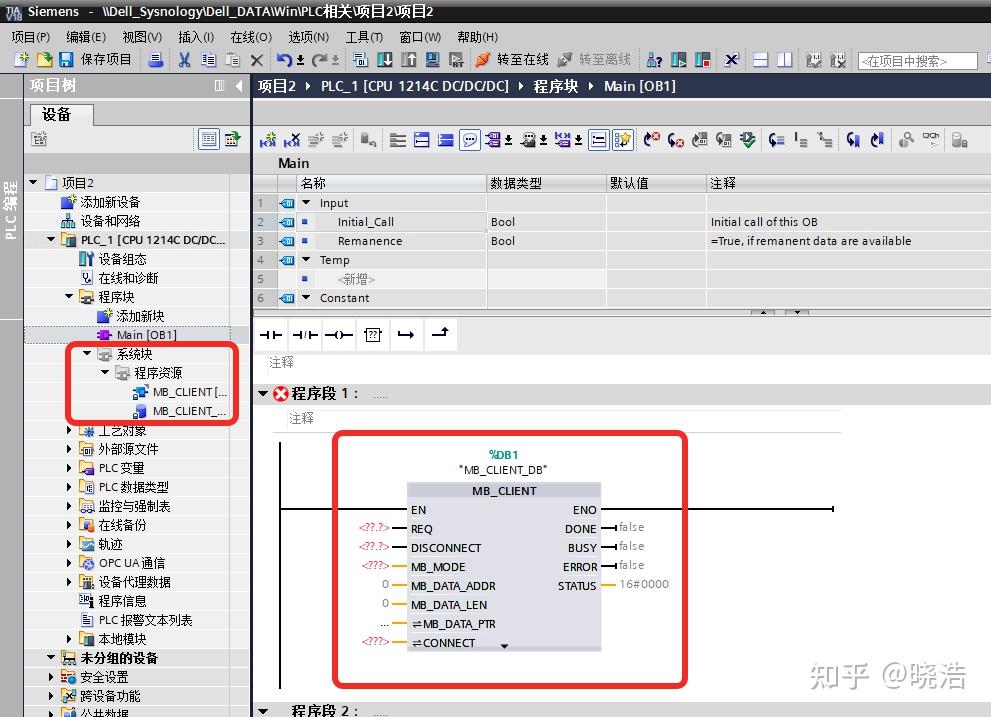Collapse the Input interface section

coord(307,203)
